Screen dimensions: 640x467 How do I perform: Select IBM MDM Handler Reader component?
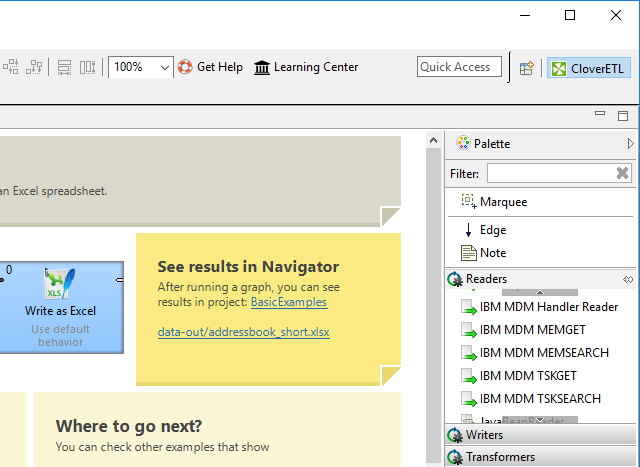coord(541,307)
